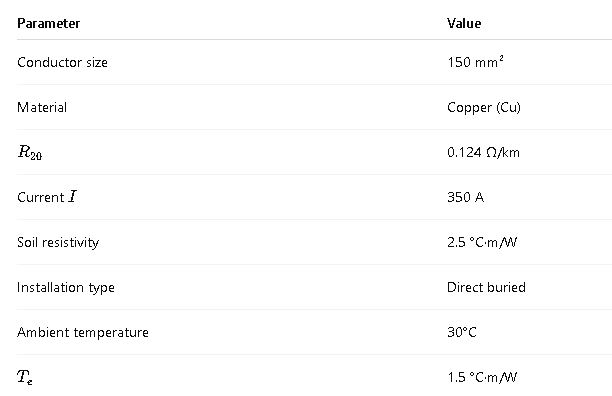Select the 2.5 °C·m/W value

point(482,242)
